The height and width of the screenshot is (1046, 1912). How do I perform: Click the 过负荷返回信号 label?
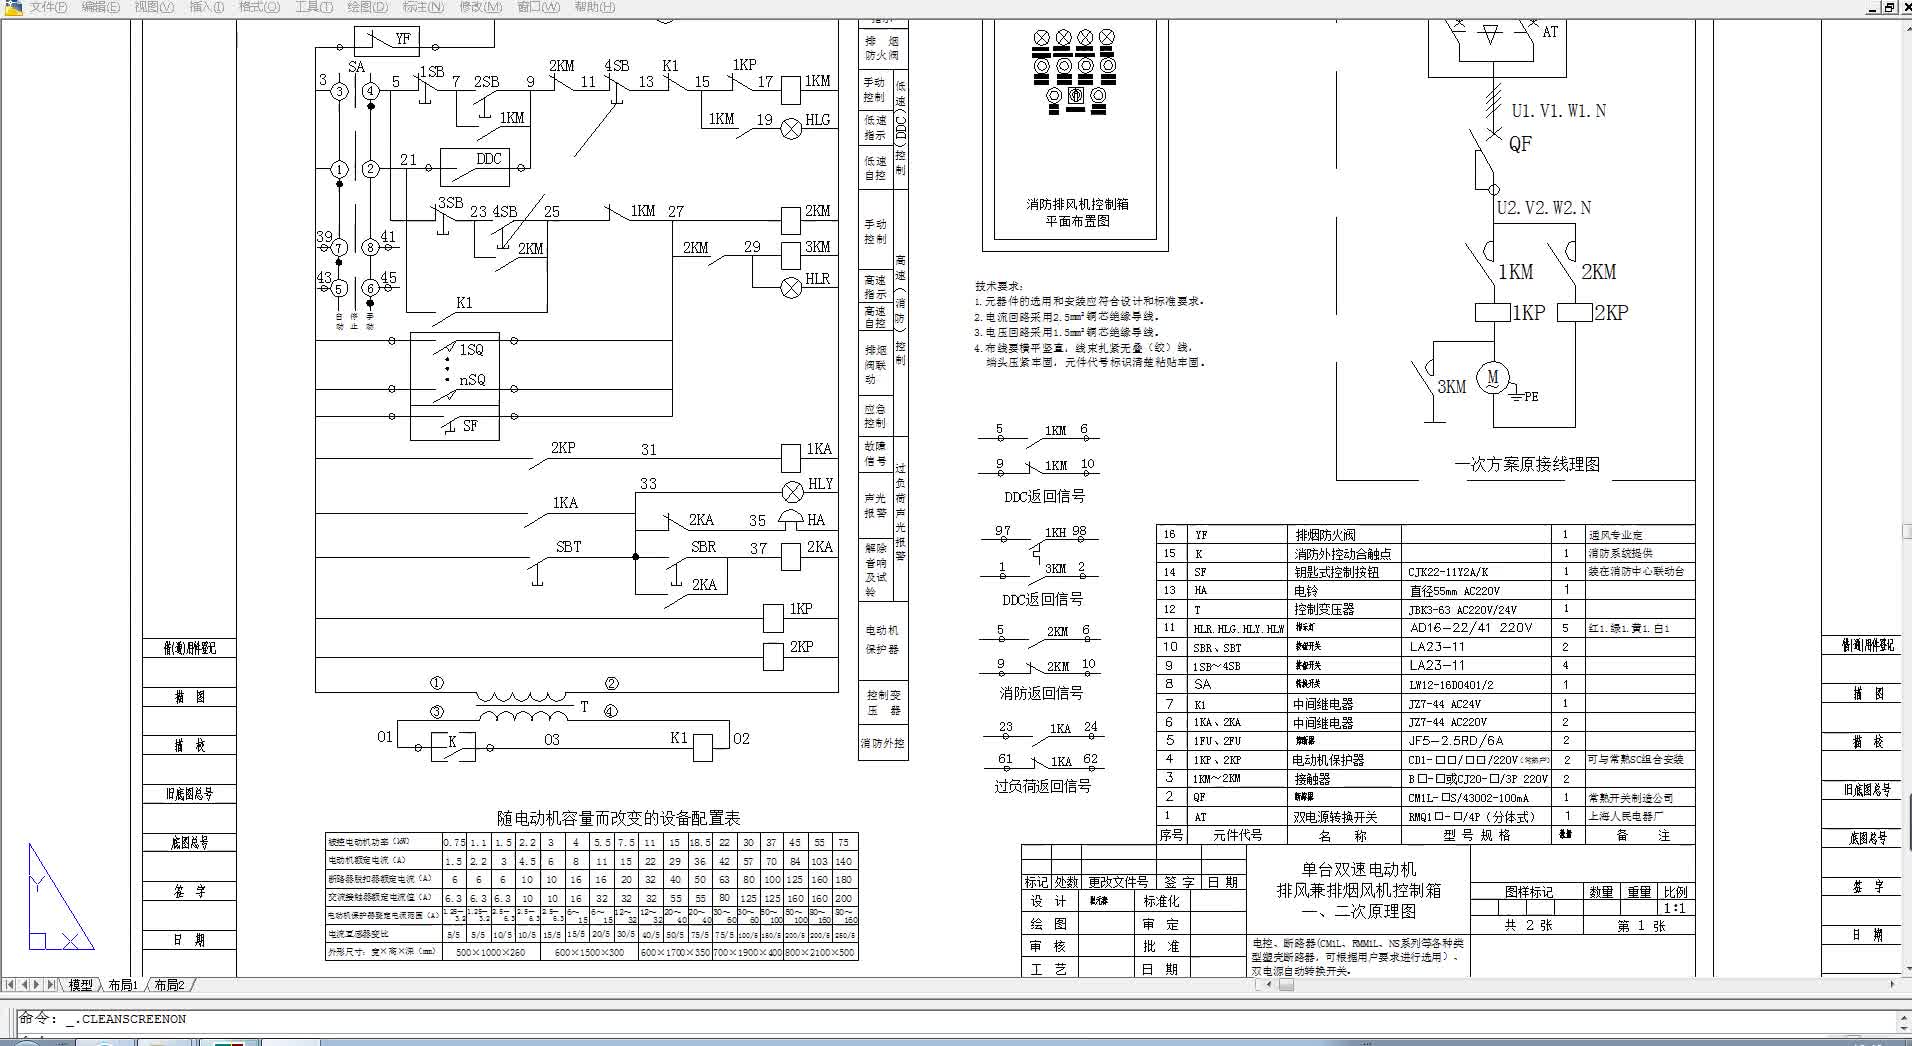[x=1042, y=786]
